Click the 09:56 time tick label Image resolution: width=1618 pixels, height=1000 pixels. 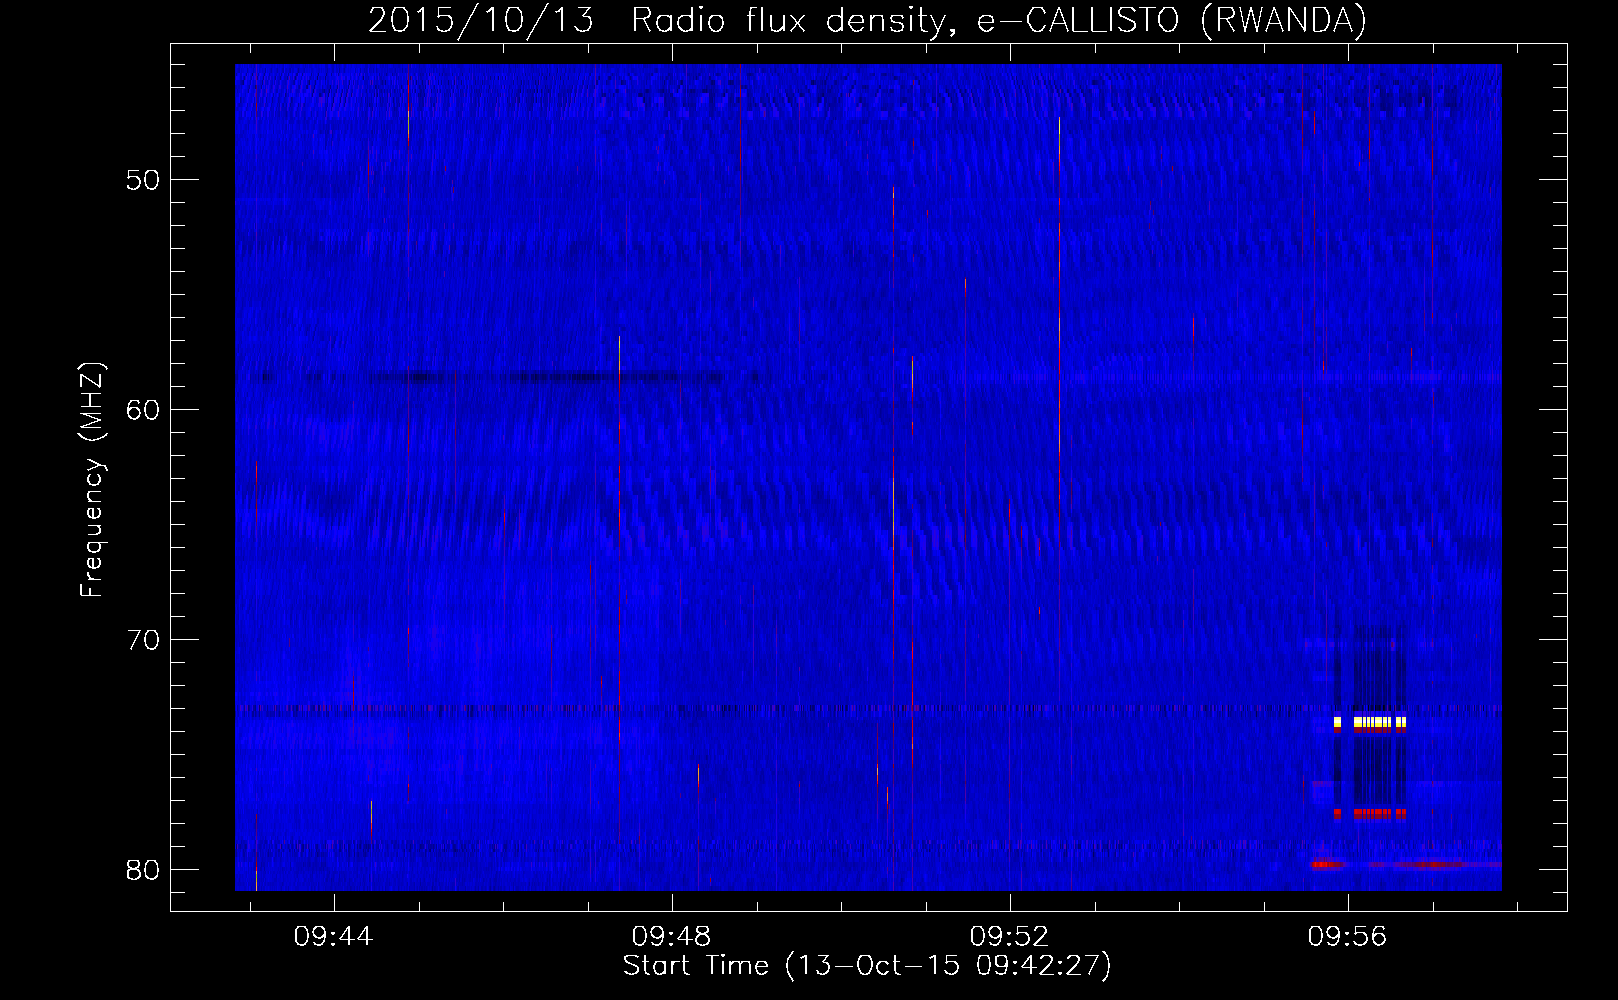click(x=1347, y=936)
